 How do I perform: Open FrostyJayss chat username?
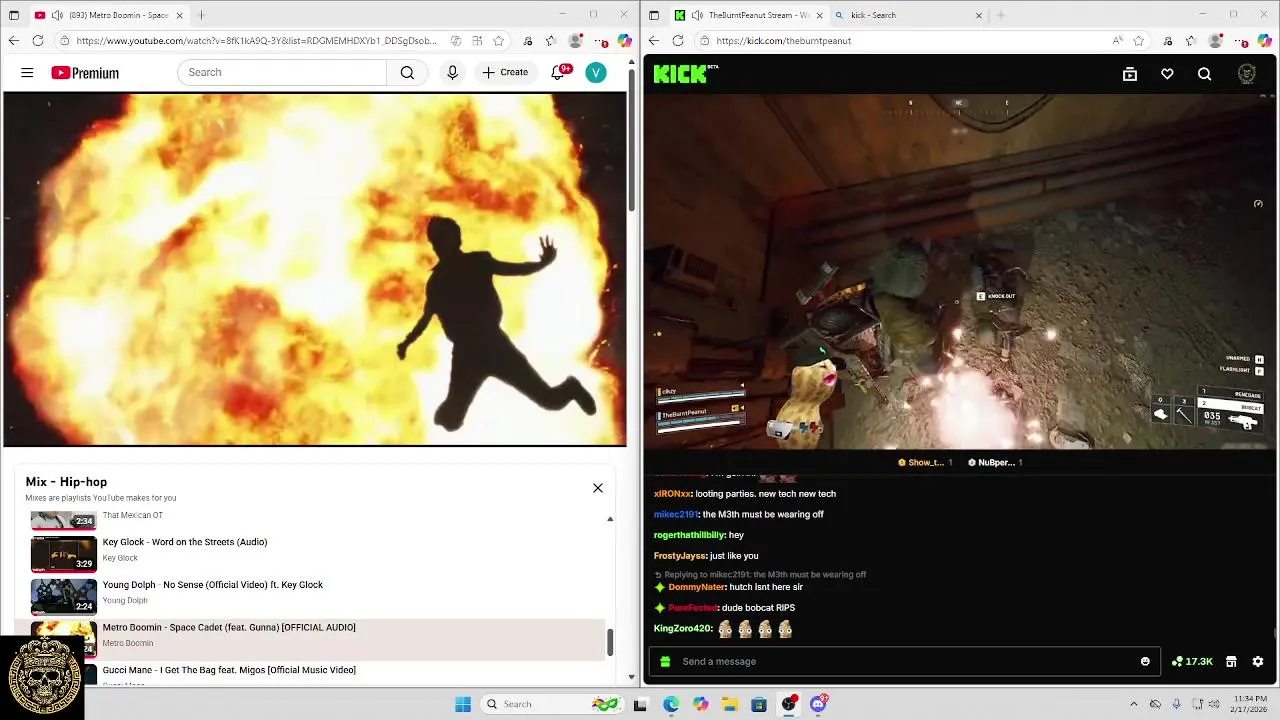pyautogui.click(x=679, y=556)
